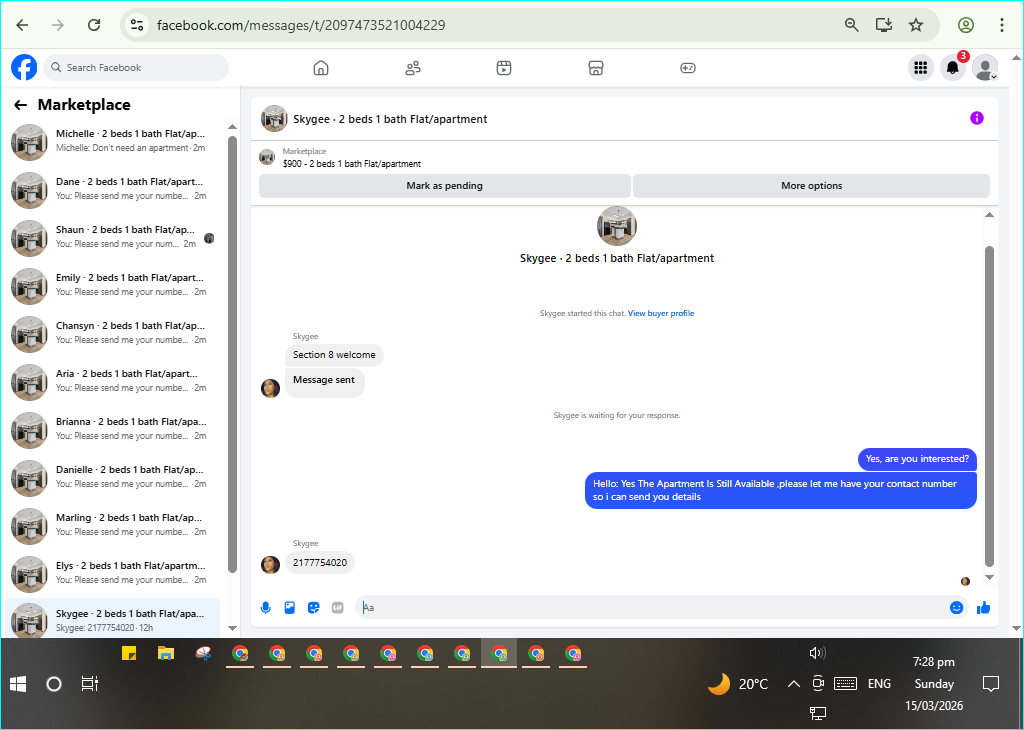
Task: Click message bubble '2177754020'
Action: (x=320, y=563)
